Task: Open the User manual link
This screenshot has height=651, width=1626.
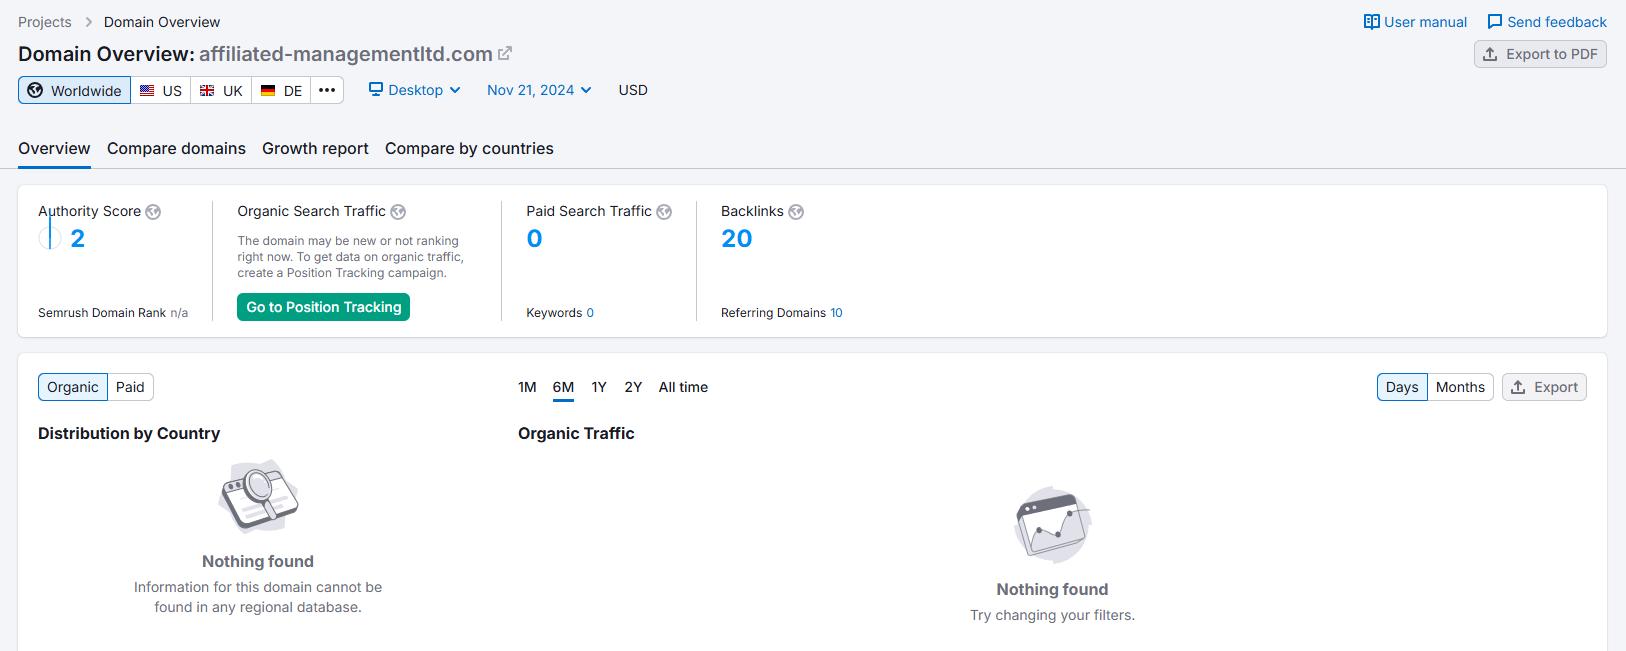Action: tap(1415, 22)
